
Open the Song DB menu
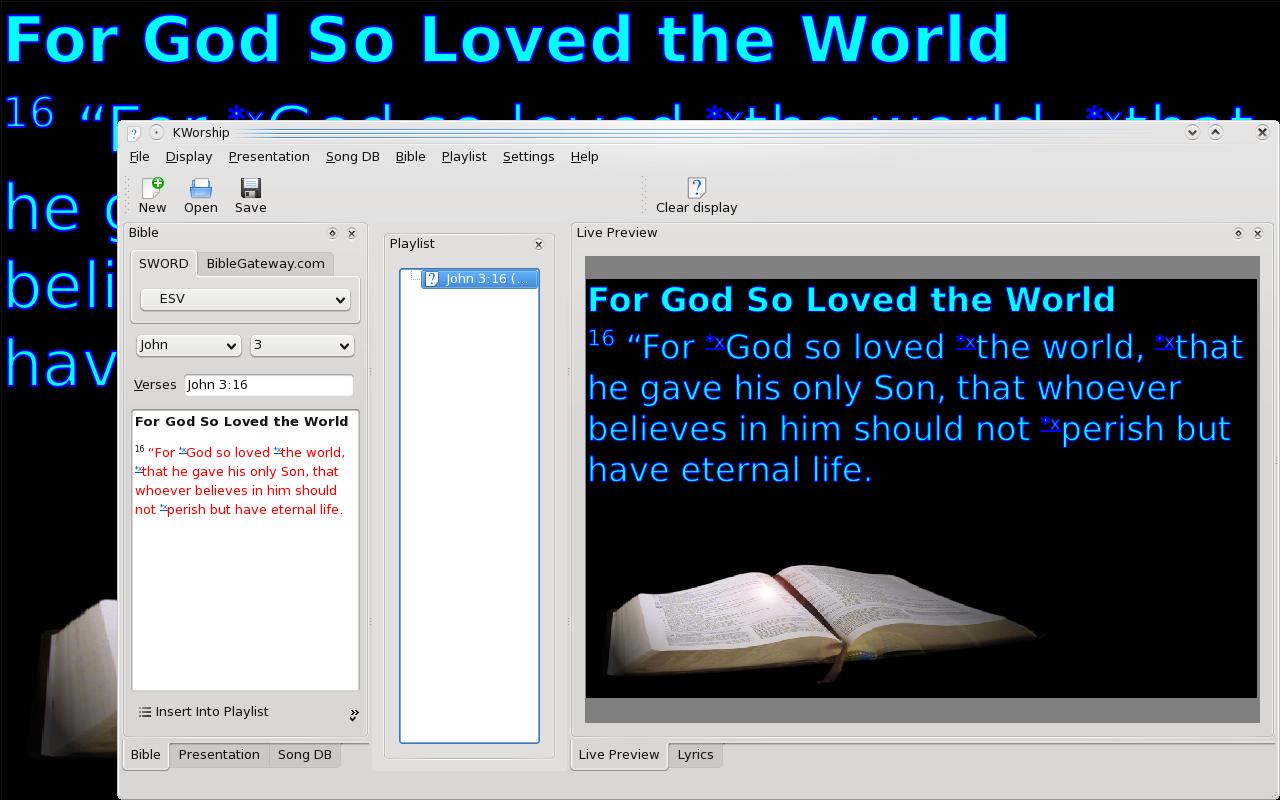click(x=352, y=157)
